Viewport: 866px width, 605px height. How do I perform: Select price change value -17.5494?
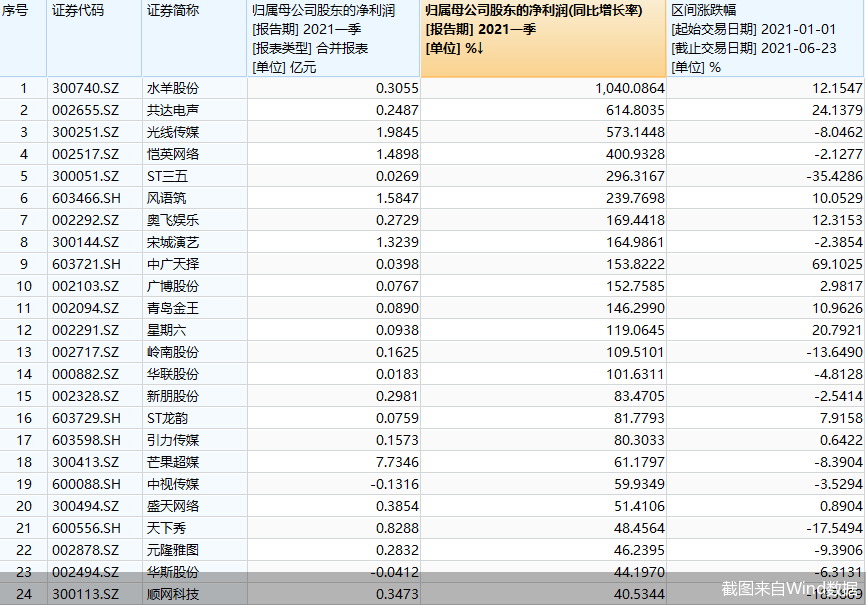(x=834, y=528)
